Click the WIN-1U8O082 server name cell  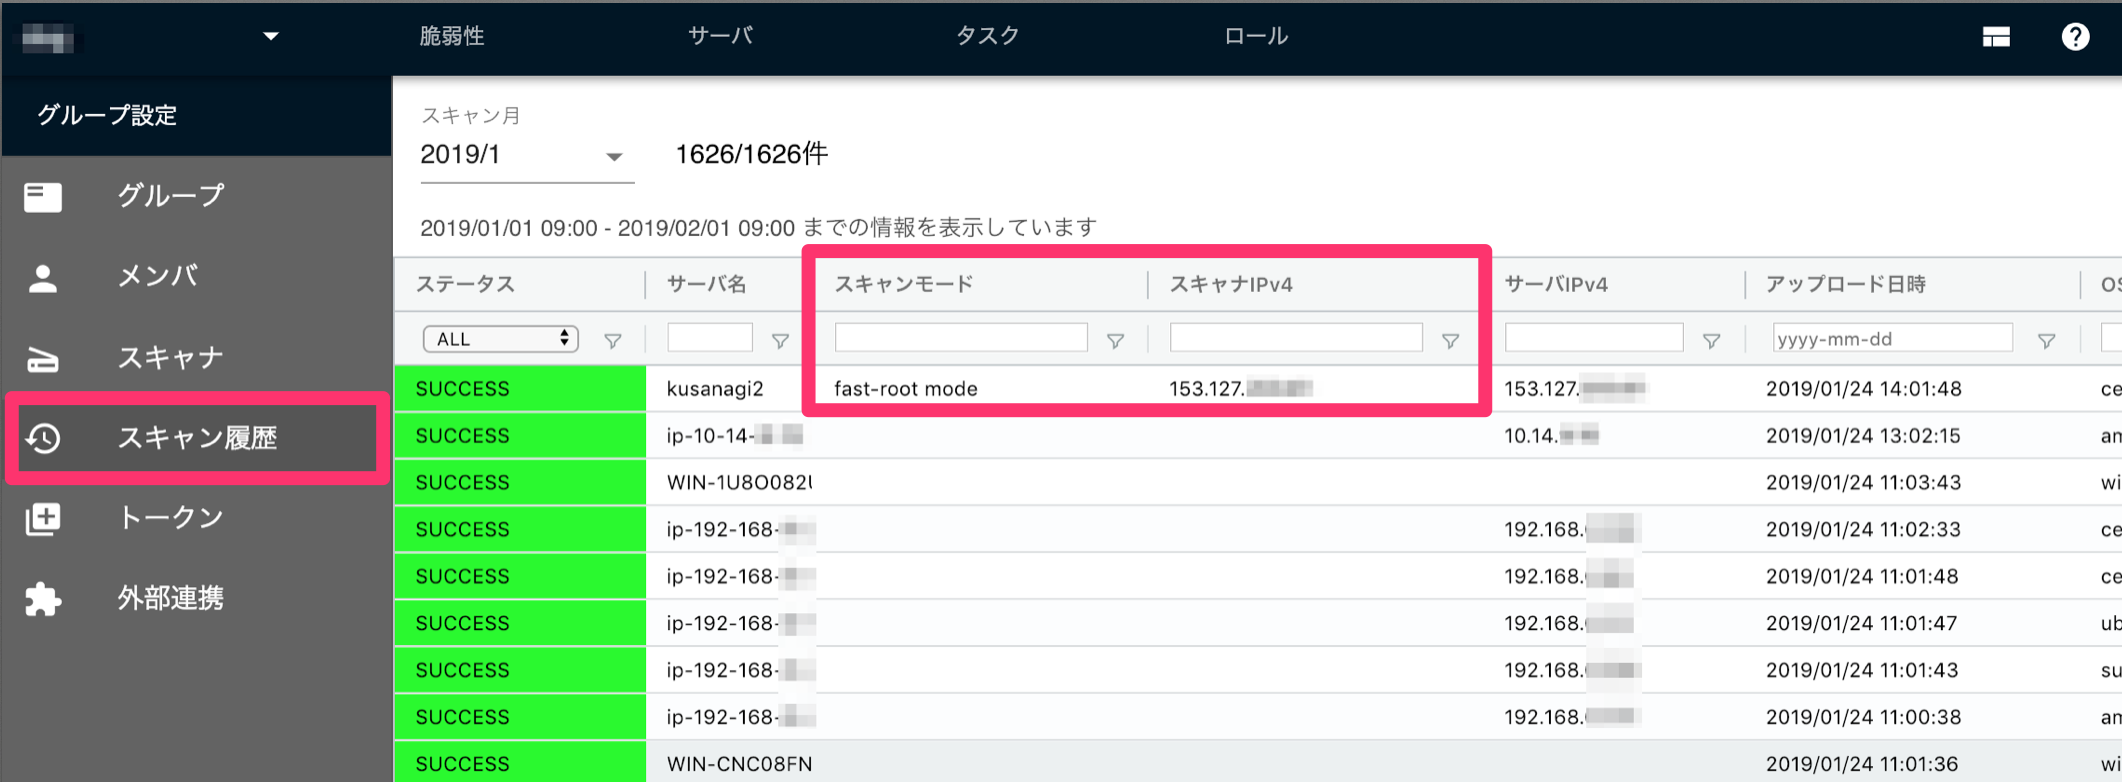click(739, 483)
